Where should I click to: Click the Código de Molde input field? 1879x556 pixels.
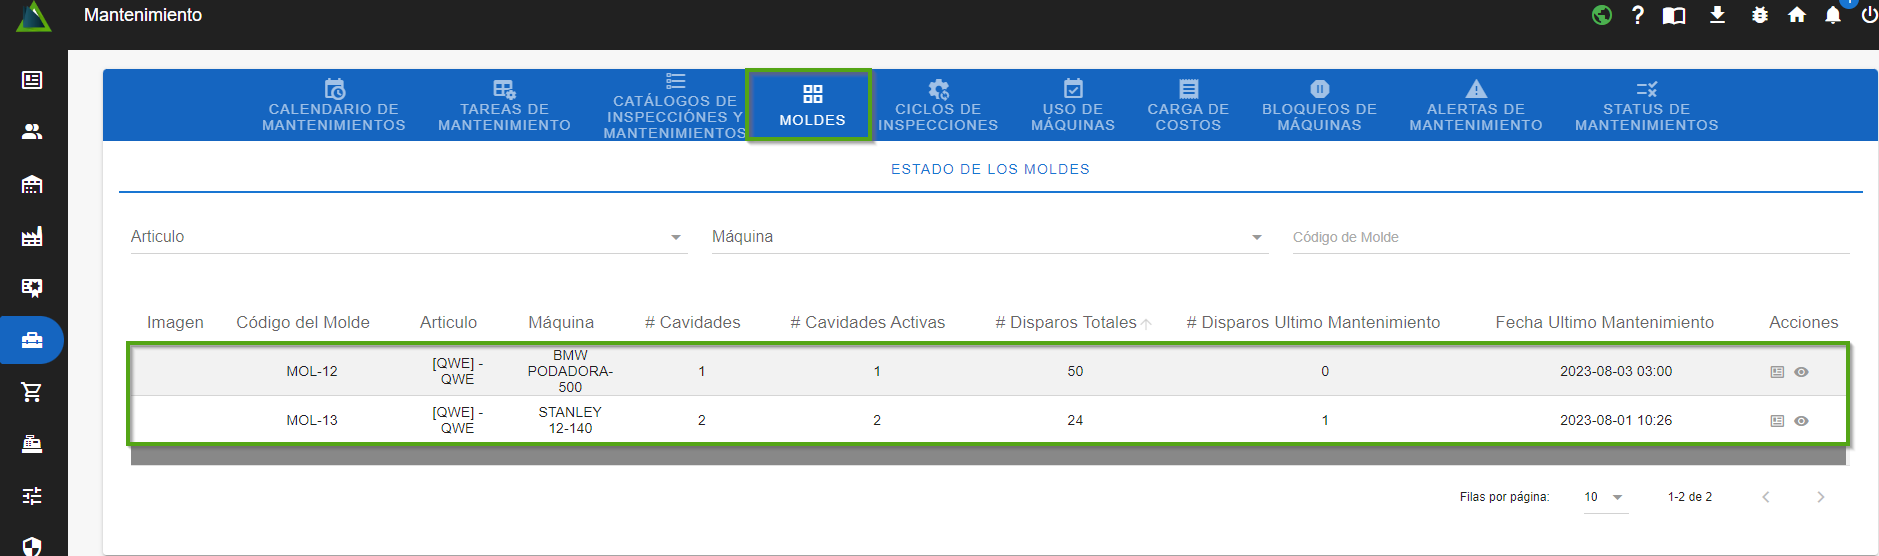coord(1570,237)
